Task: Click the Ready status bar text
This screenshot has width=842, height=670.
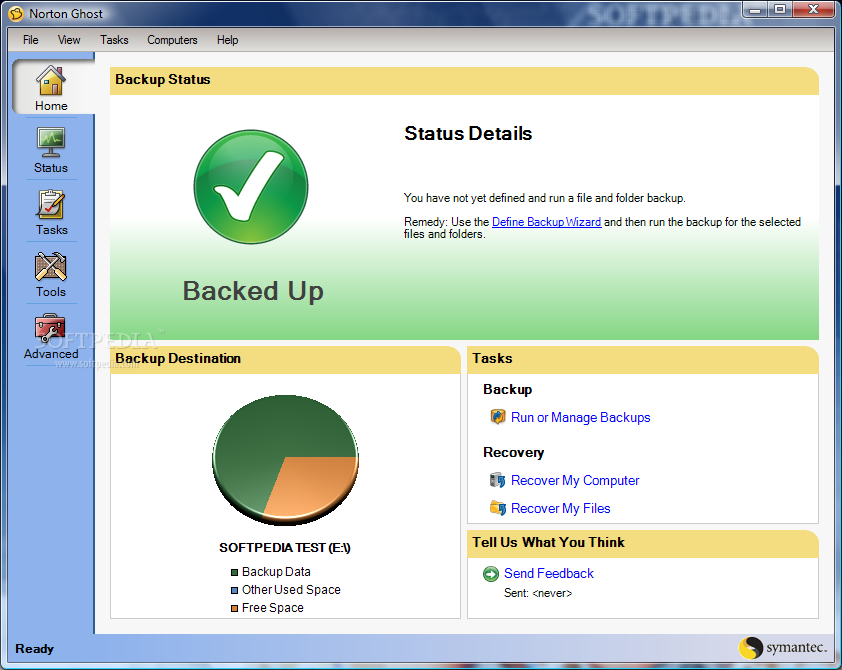Action: point(34,649)
